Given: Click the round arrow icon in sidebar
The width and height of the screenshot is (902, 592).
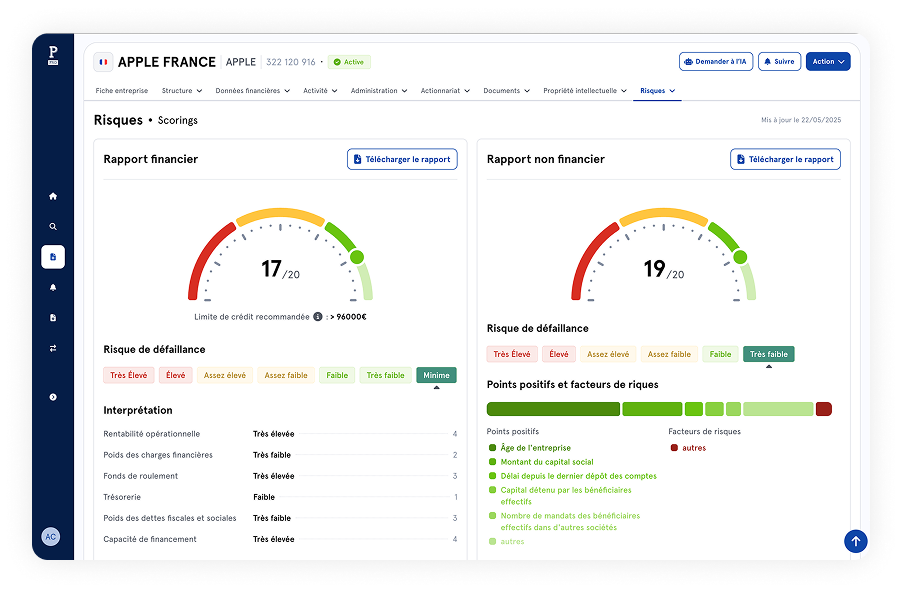Looking at the screenshot, I should (53, 397).
